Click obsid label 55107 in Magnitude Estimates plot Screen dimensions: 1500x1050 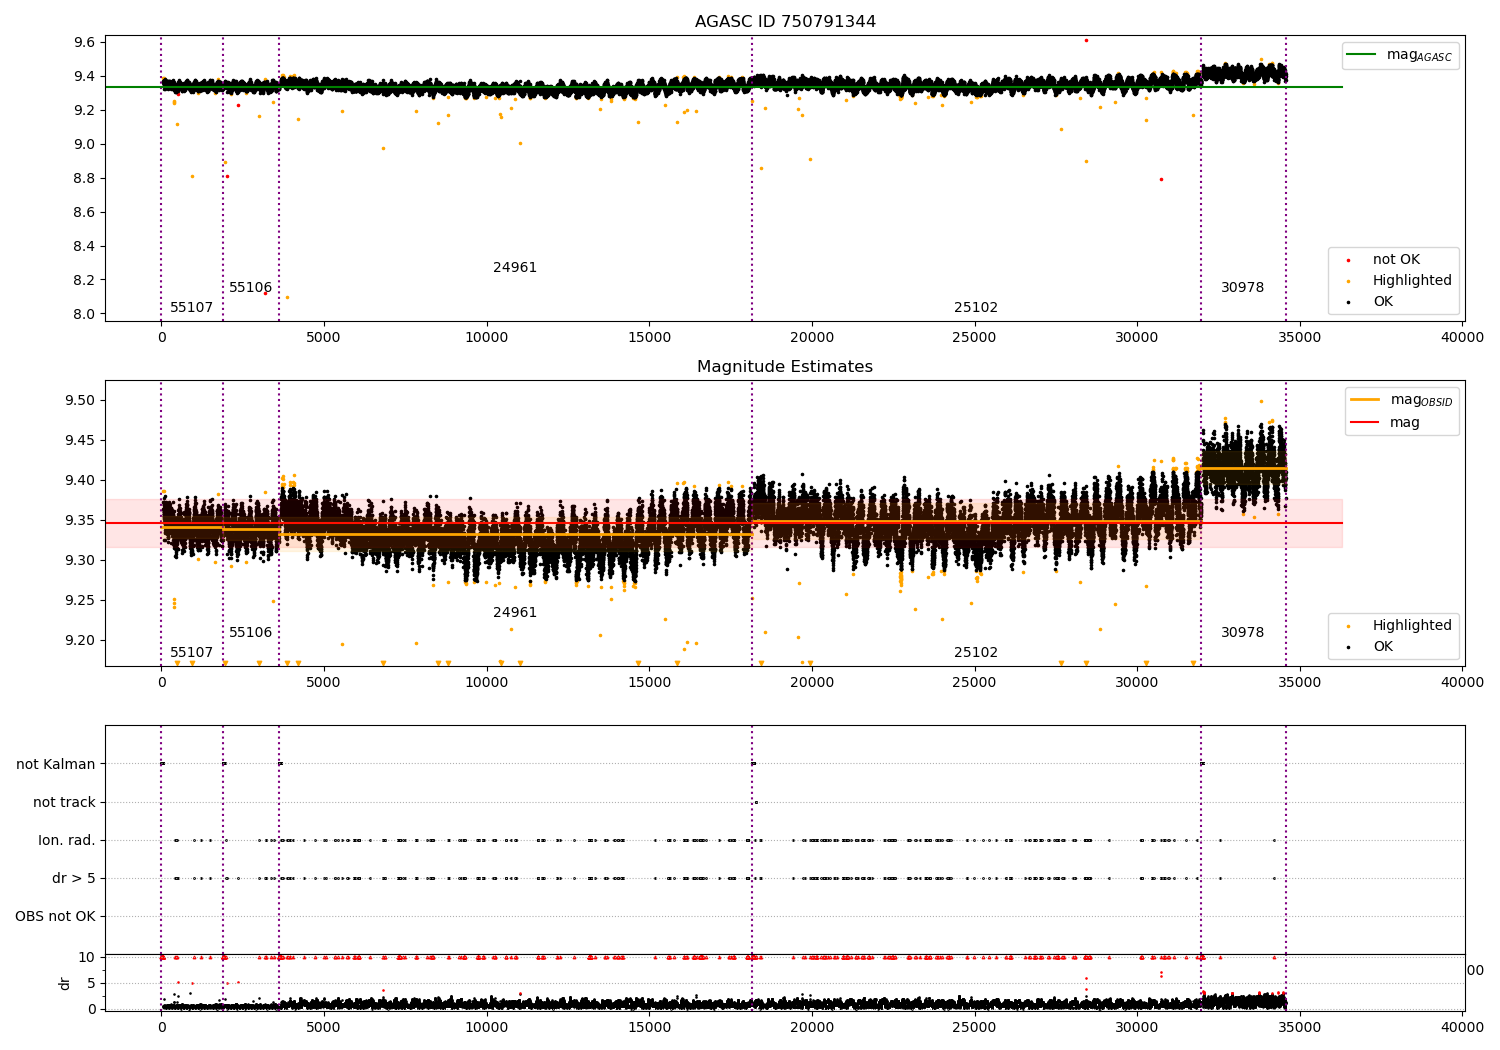pyautogui.click(x=192, y=653)
